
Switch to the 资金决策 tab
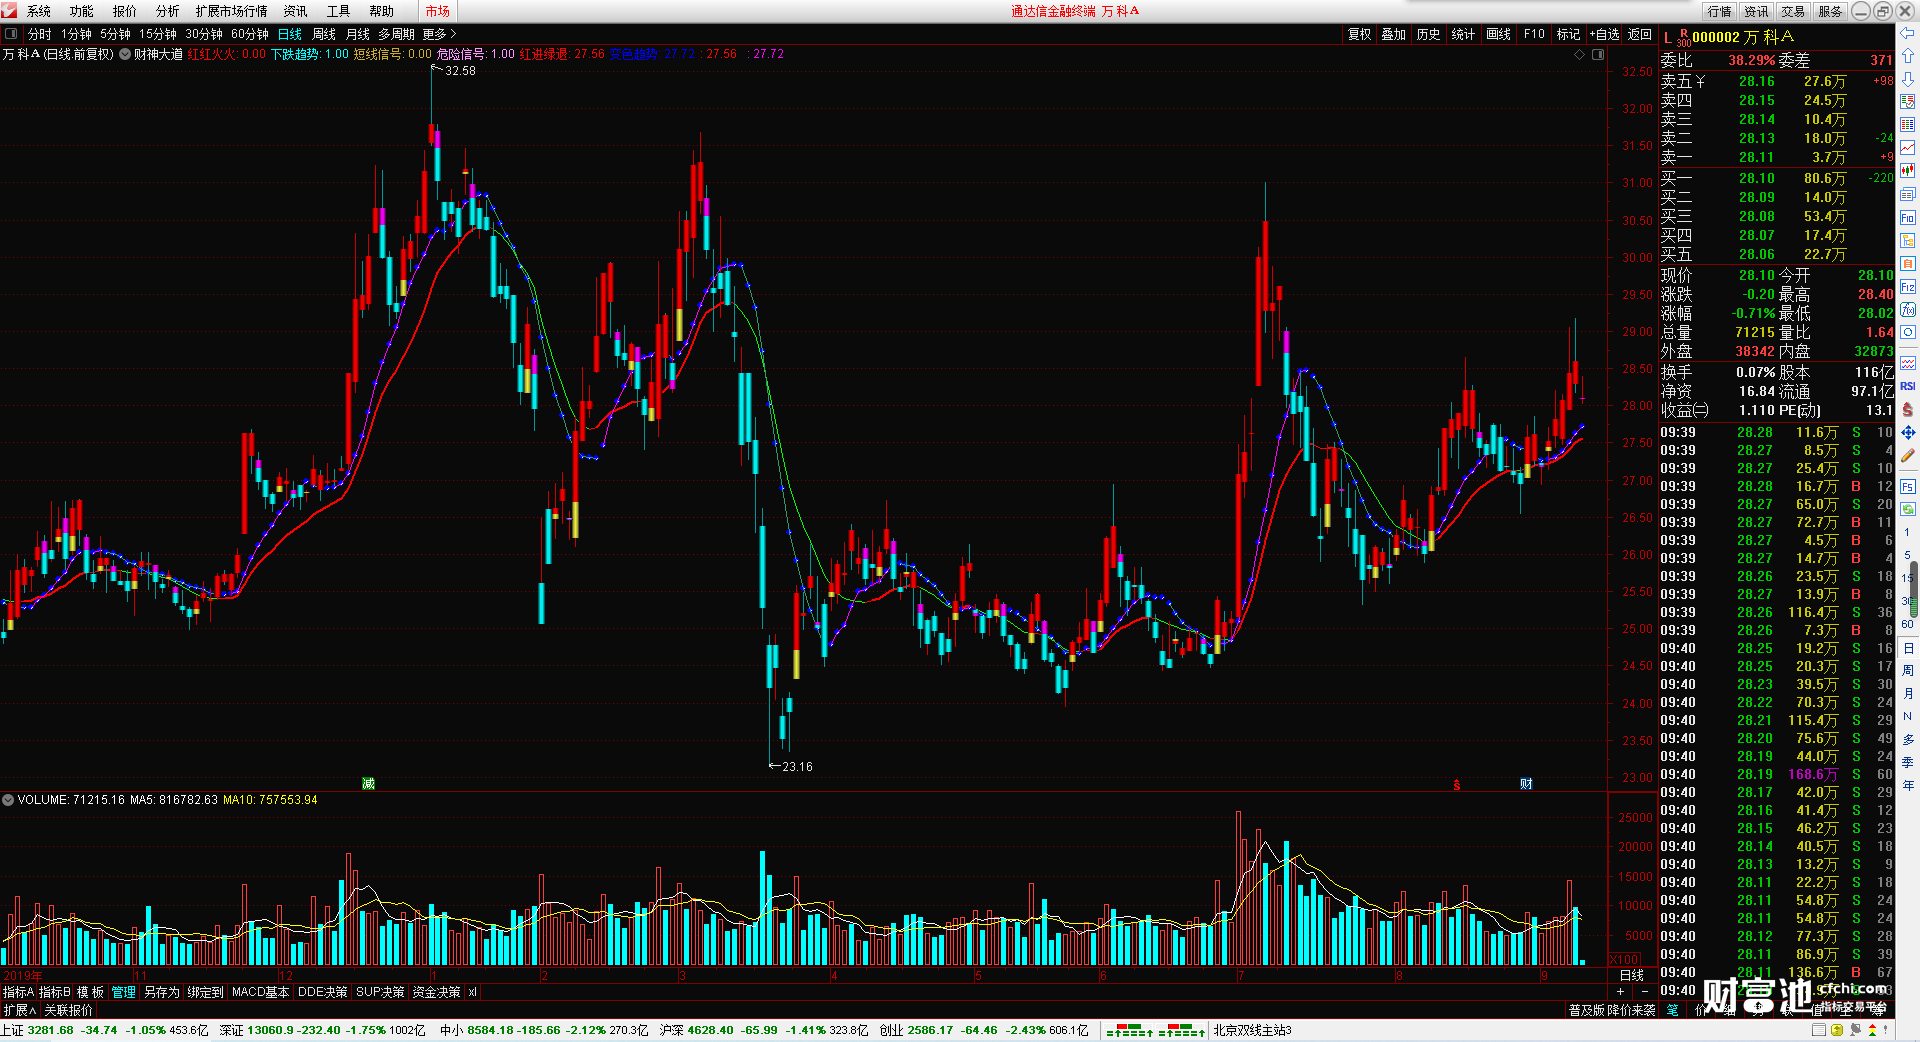point(437,992)
